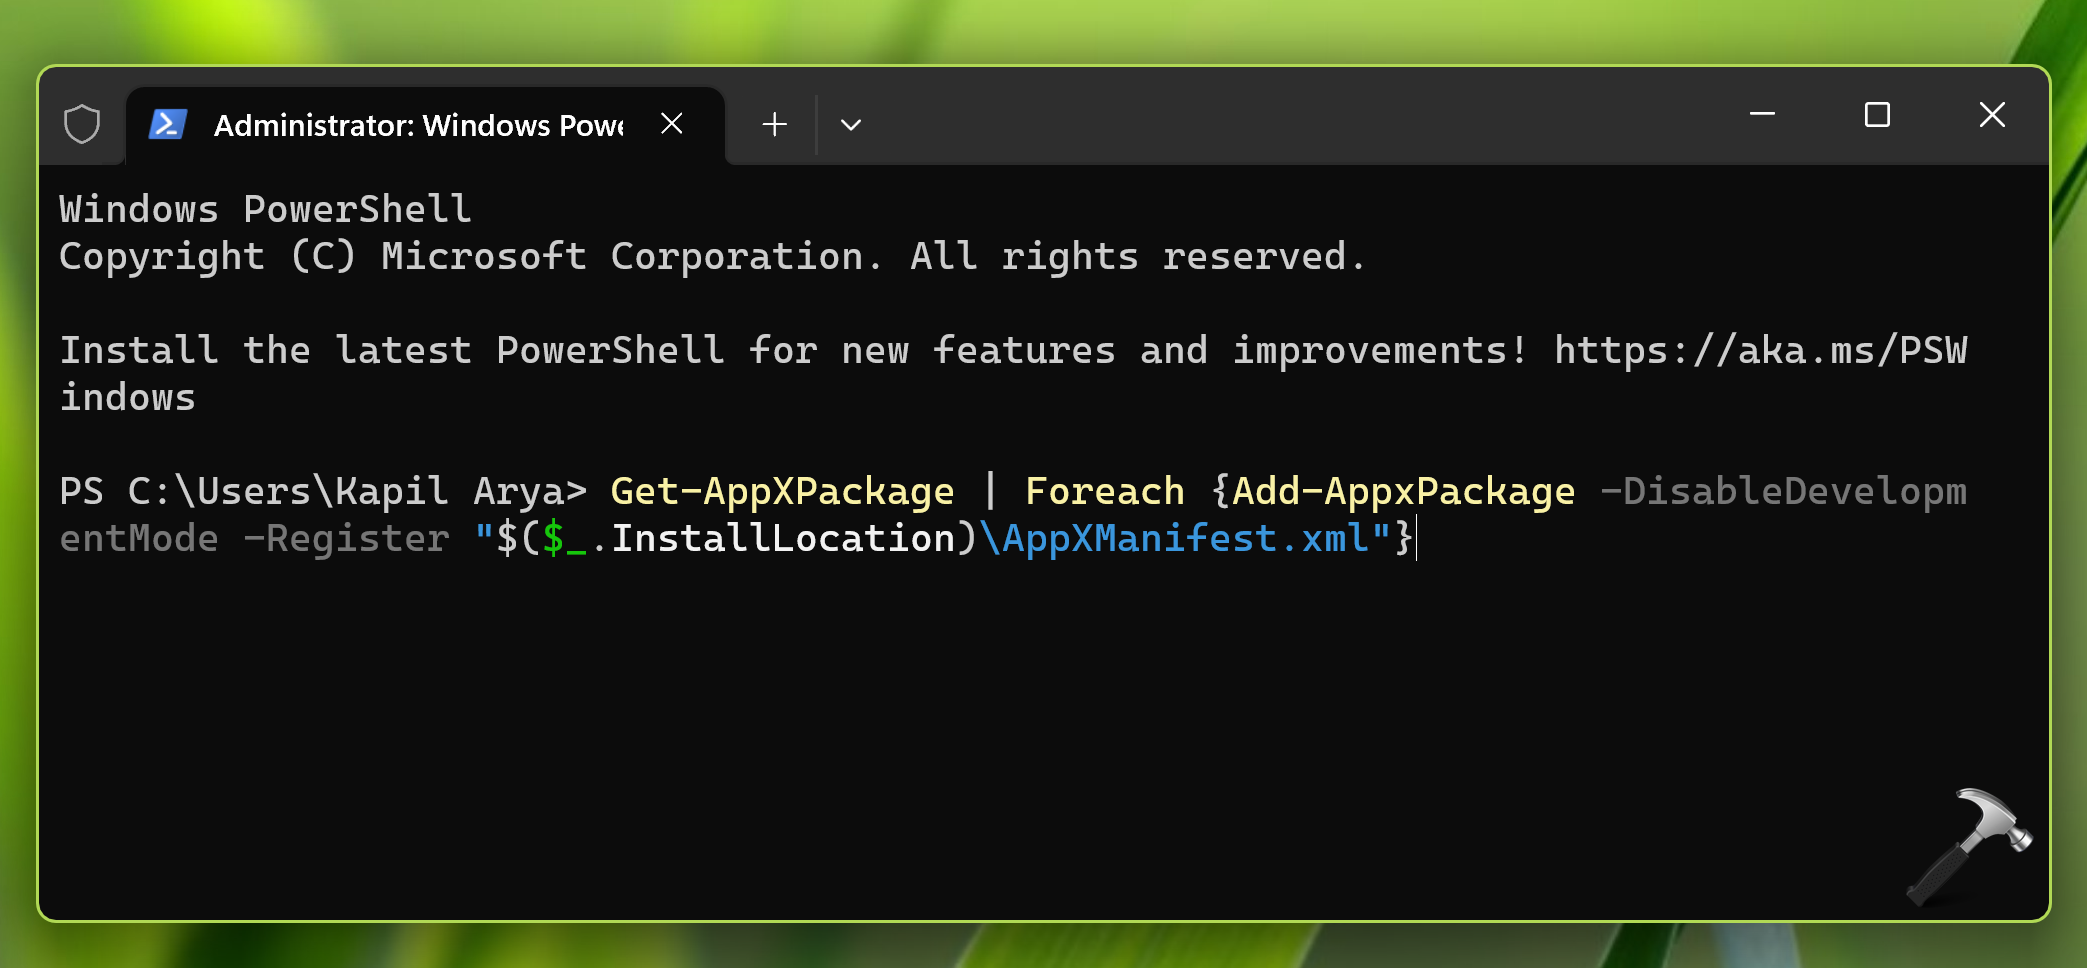Maximize the terminal window

(1877, 115)
